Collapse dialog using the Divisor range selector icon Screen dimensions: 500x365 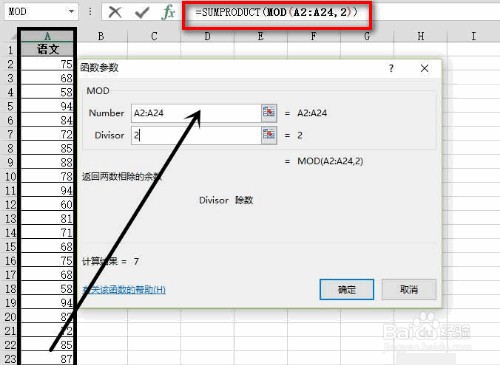click(269, 135)
